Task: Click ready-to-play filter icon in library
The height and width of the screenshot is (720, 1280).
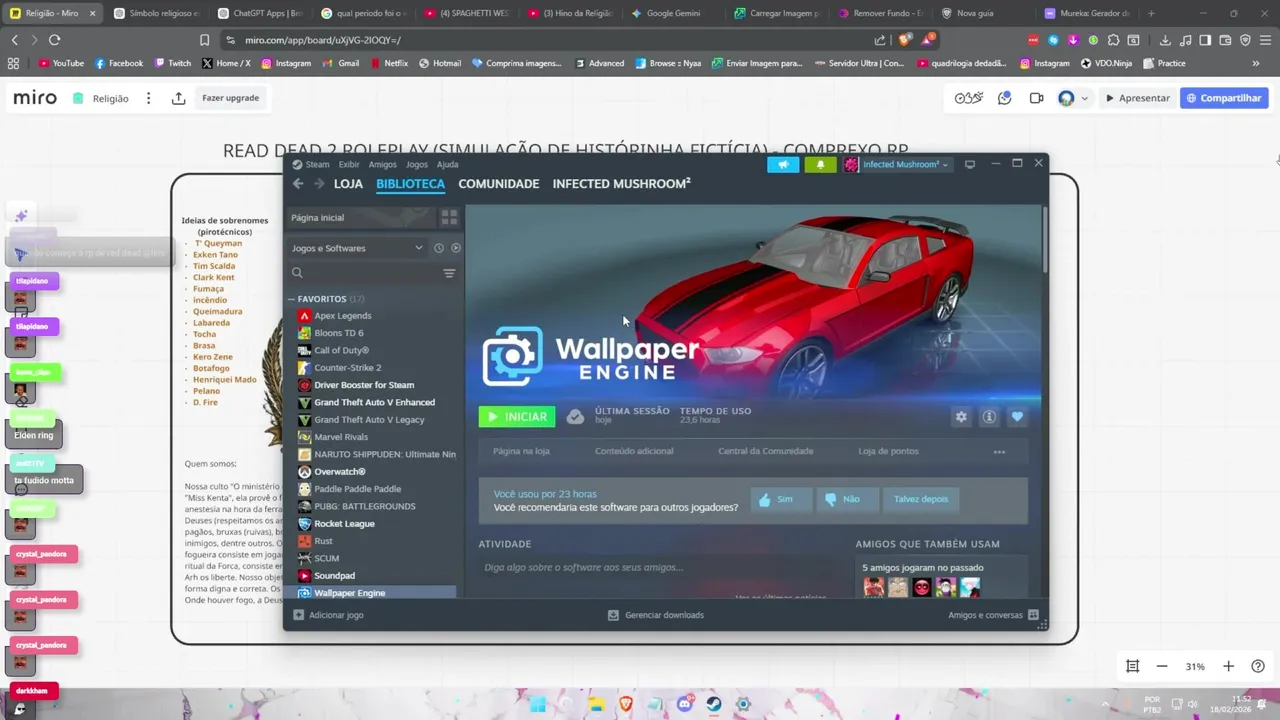Action: [x=456, y=248]
